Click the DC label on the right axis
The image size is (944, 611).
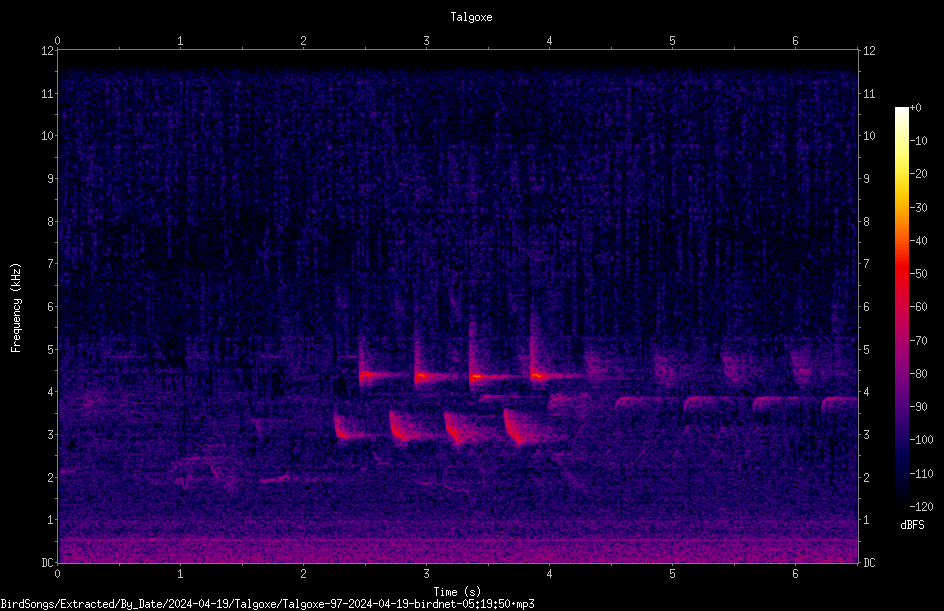[x=869, y=563]
